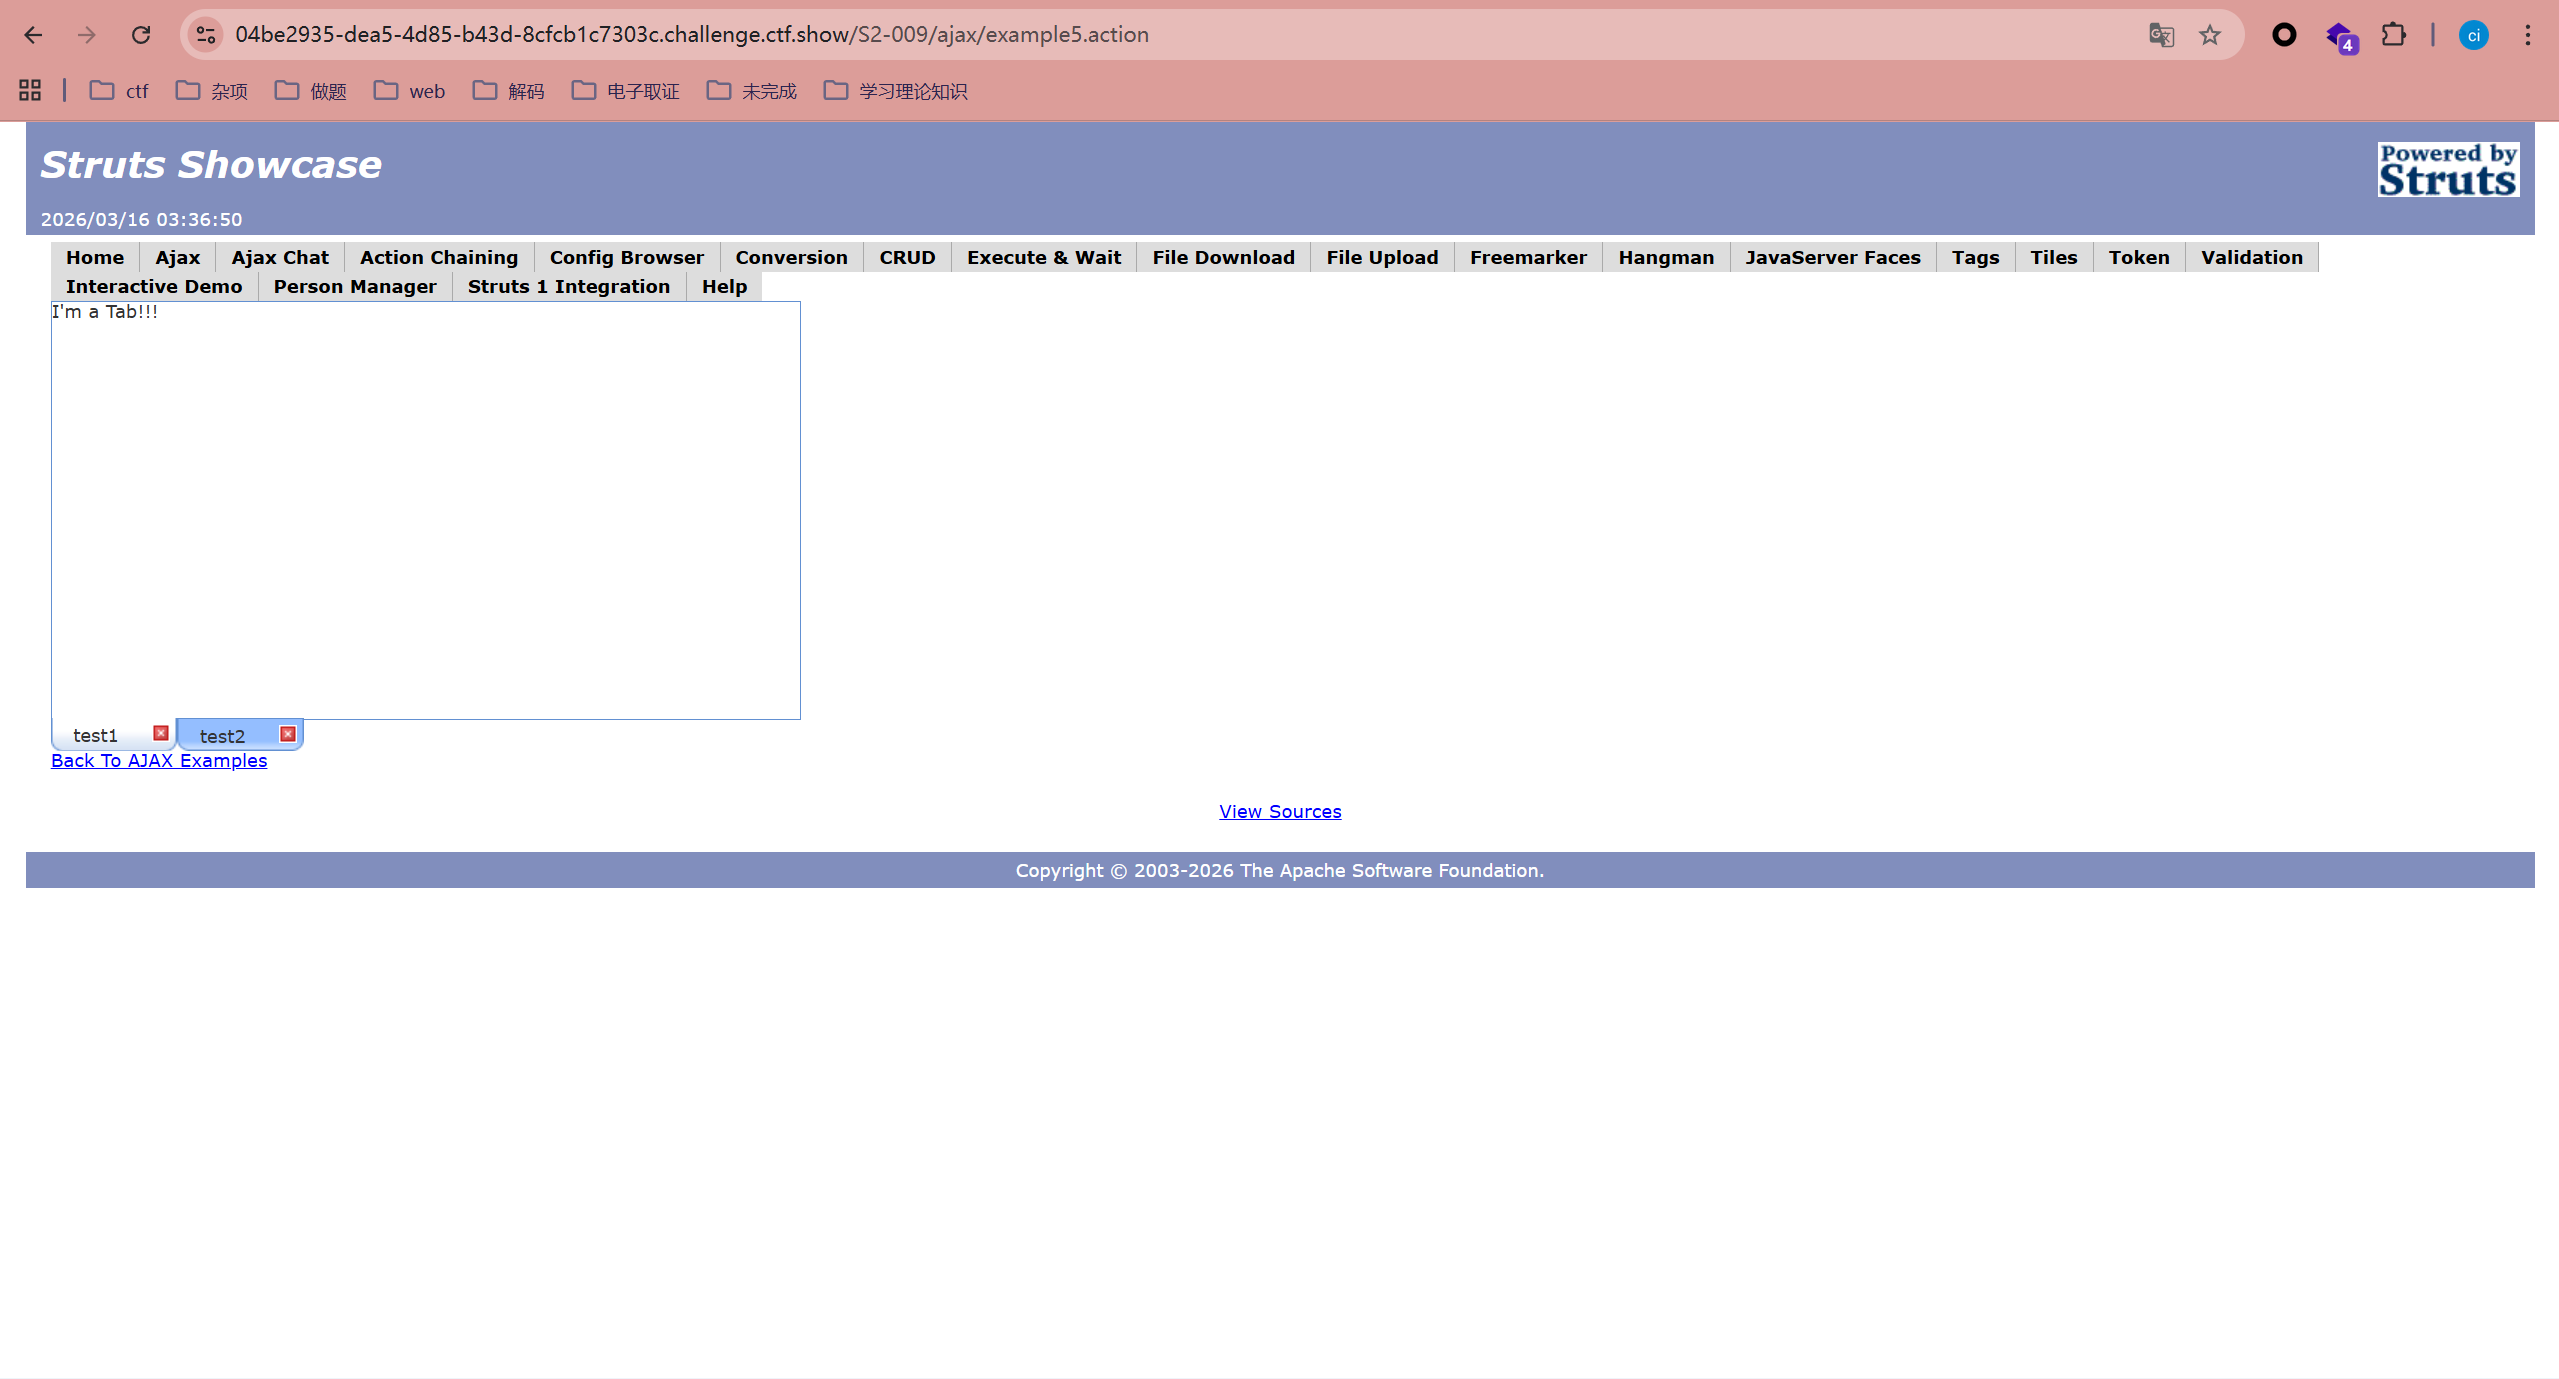
Task: Click the profile avatar icon
Action: 2473,35
